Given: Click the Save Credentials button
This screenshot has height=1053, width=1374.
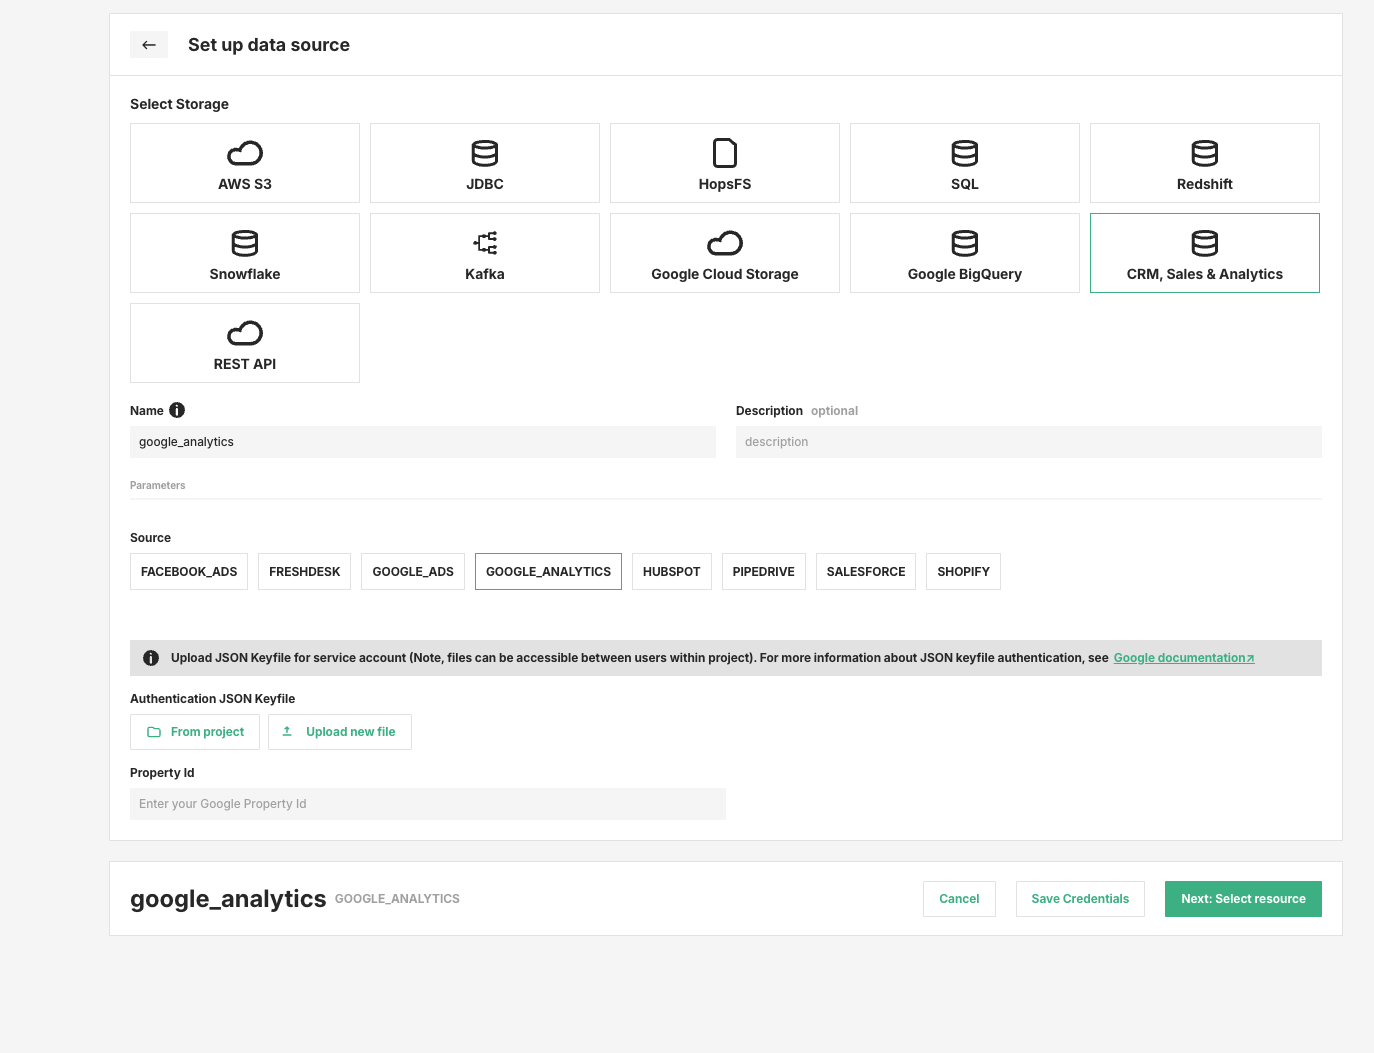Looking at the screenshot, I should (1080, 898).
